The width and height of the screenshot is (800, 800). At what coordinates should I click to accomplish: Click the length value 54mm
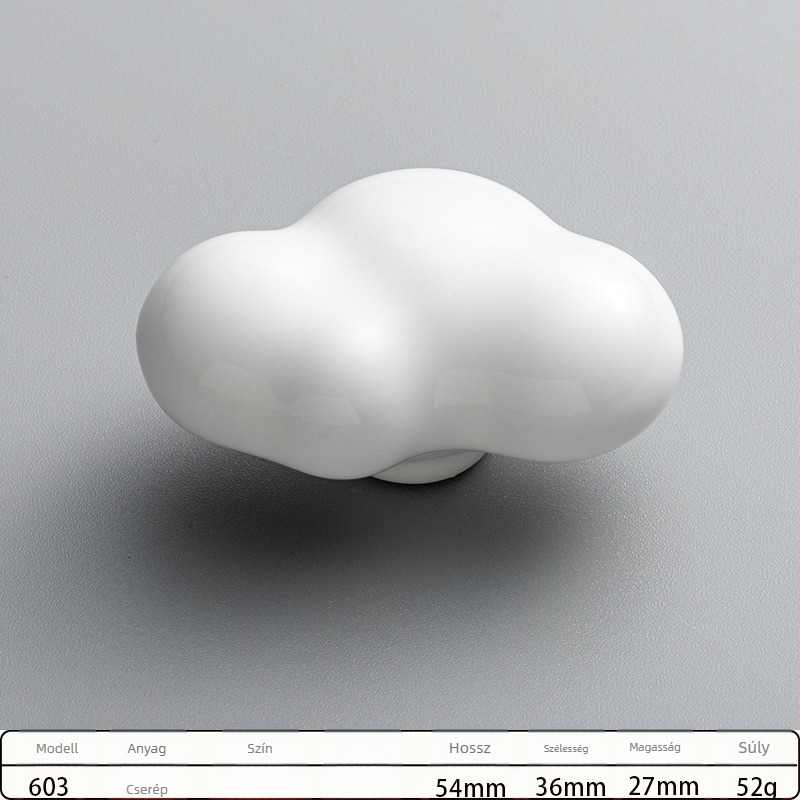tap(469, 786)
